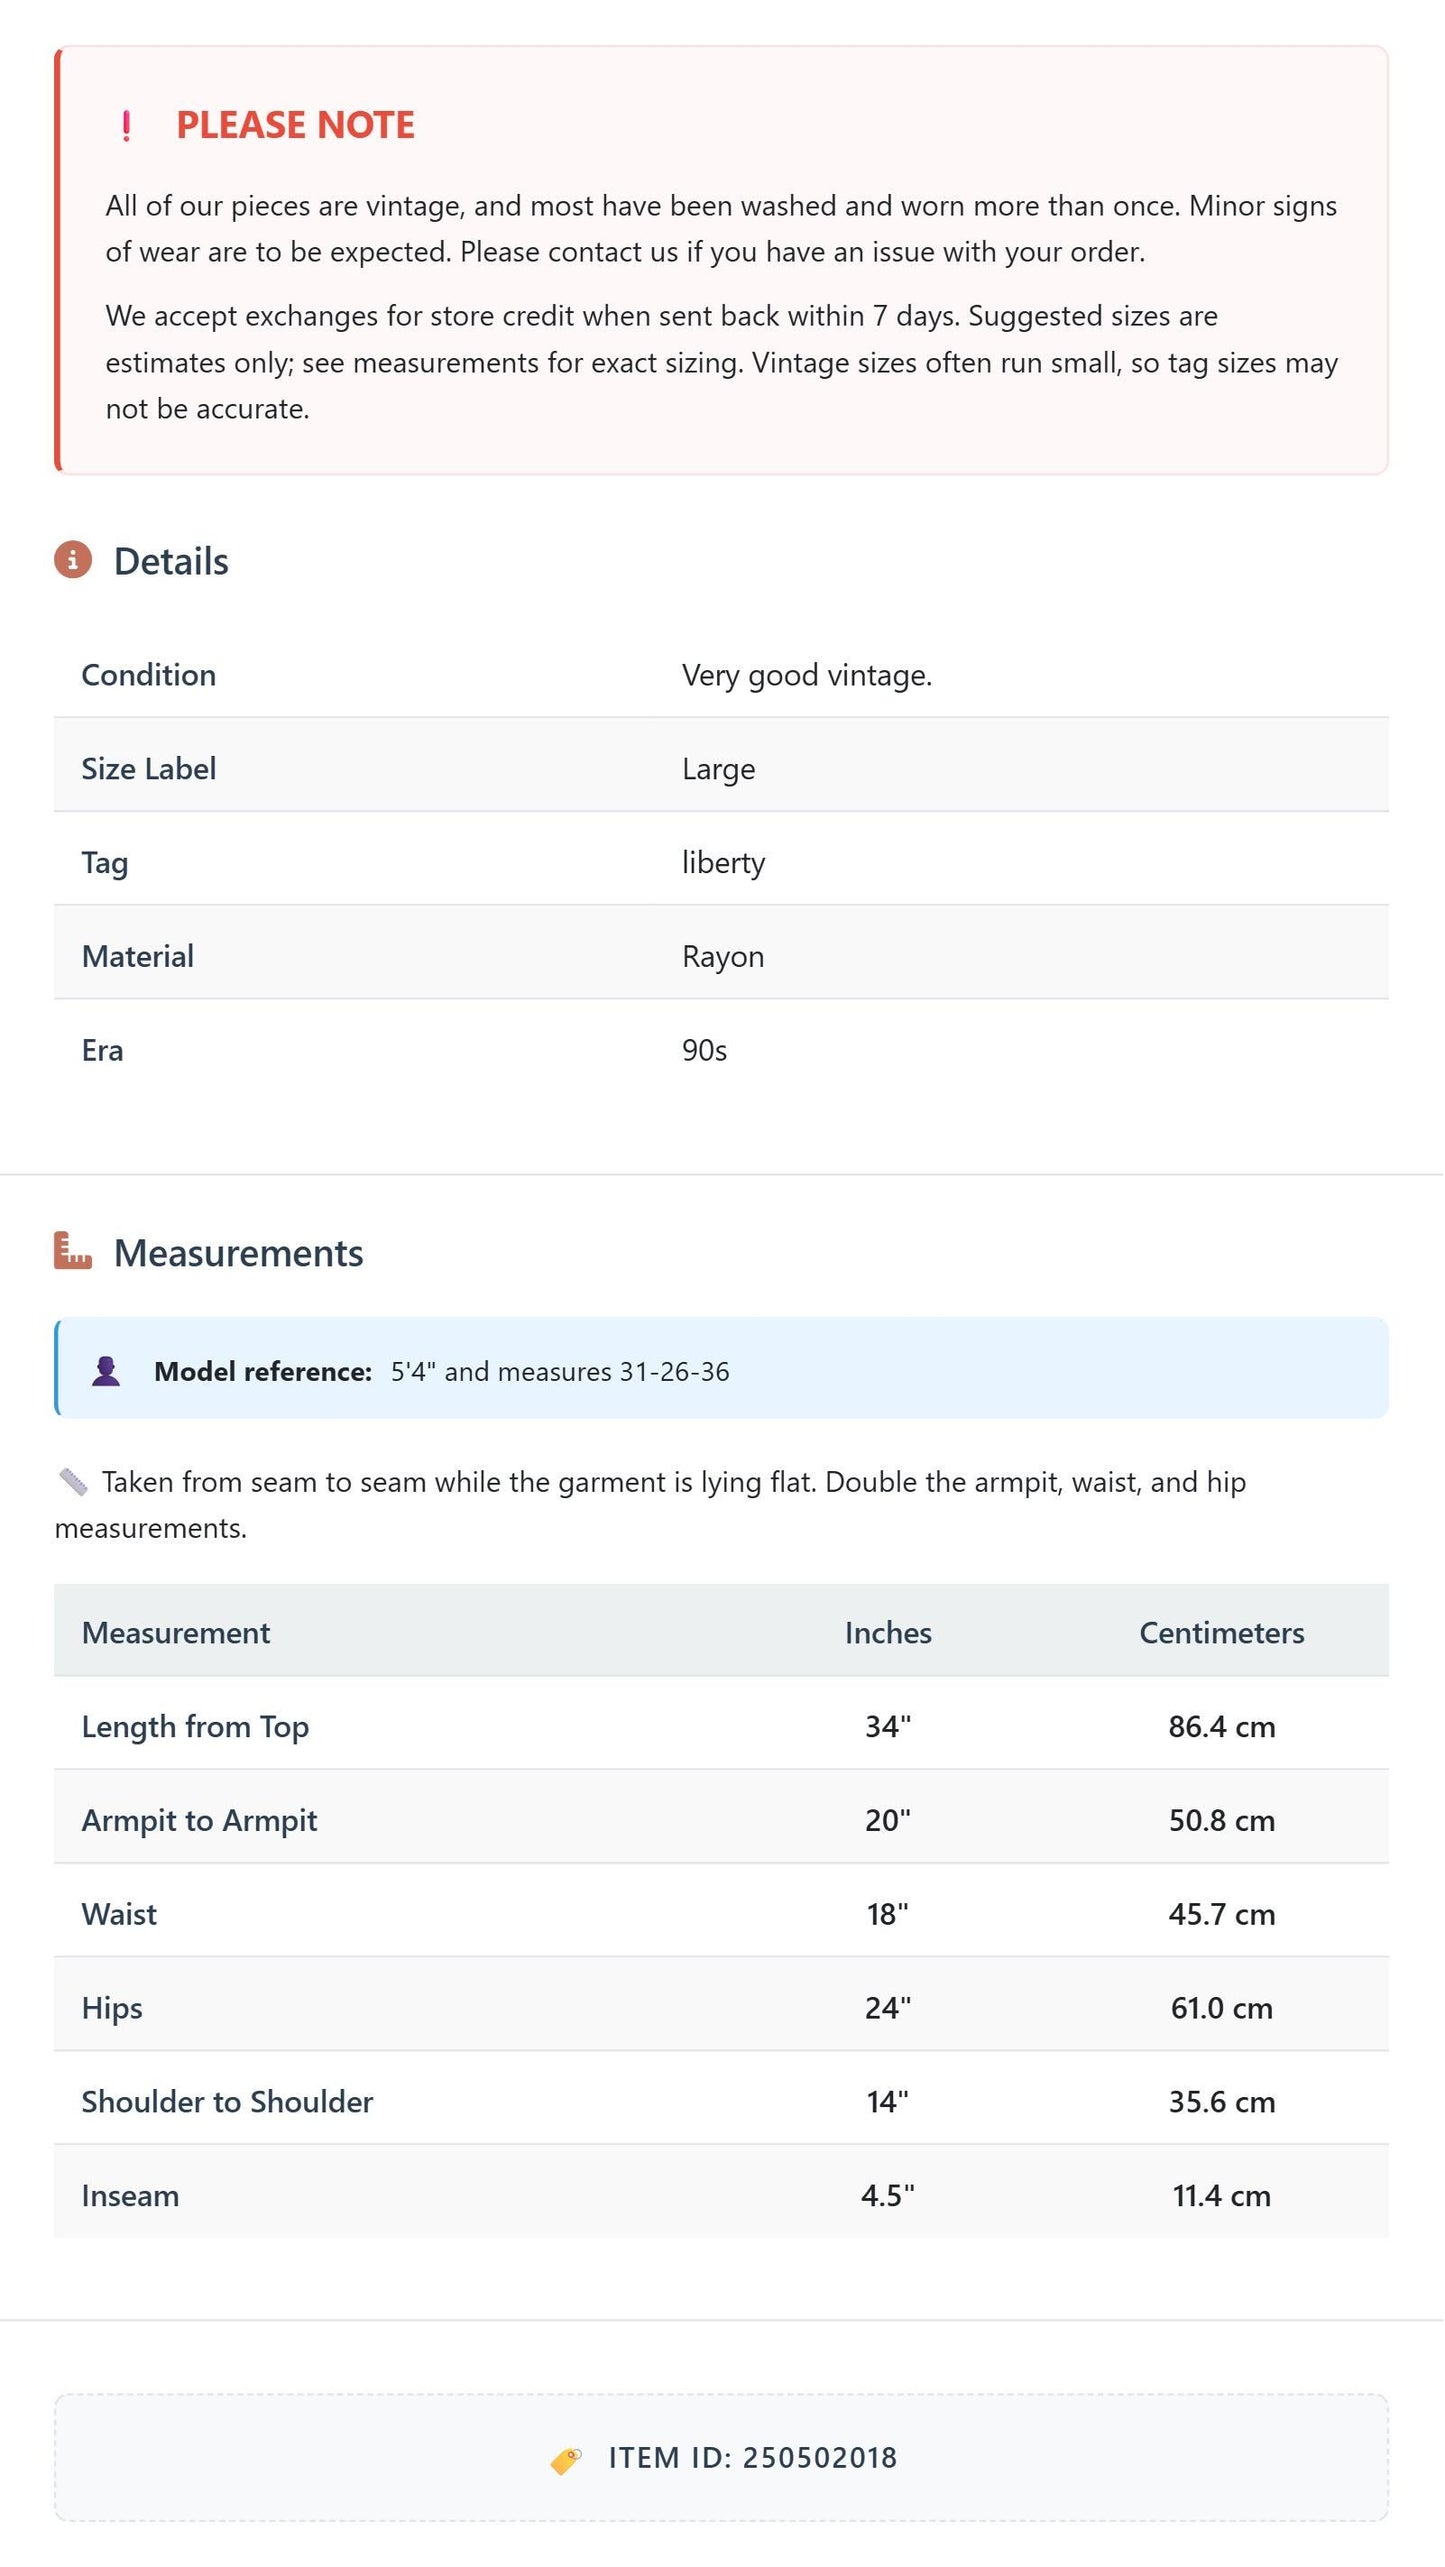The width and height of the screenshot is (1445, 2567).
Task: Click the Centimeters column header
Action: pyautogui.click(x=1222, y=1633)
